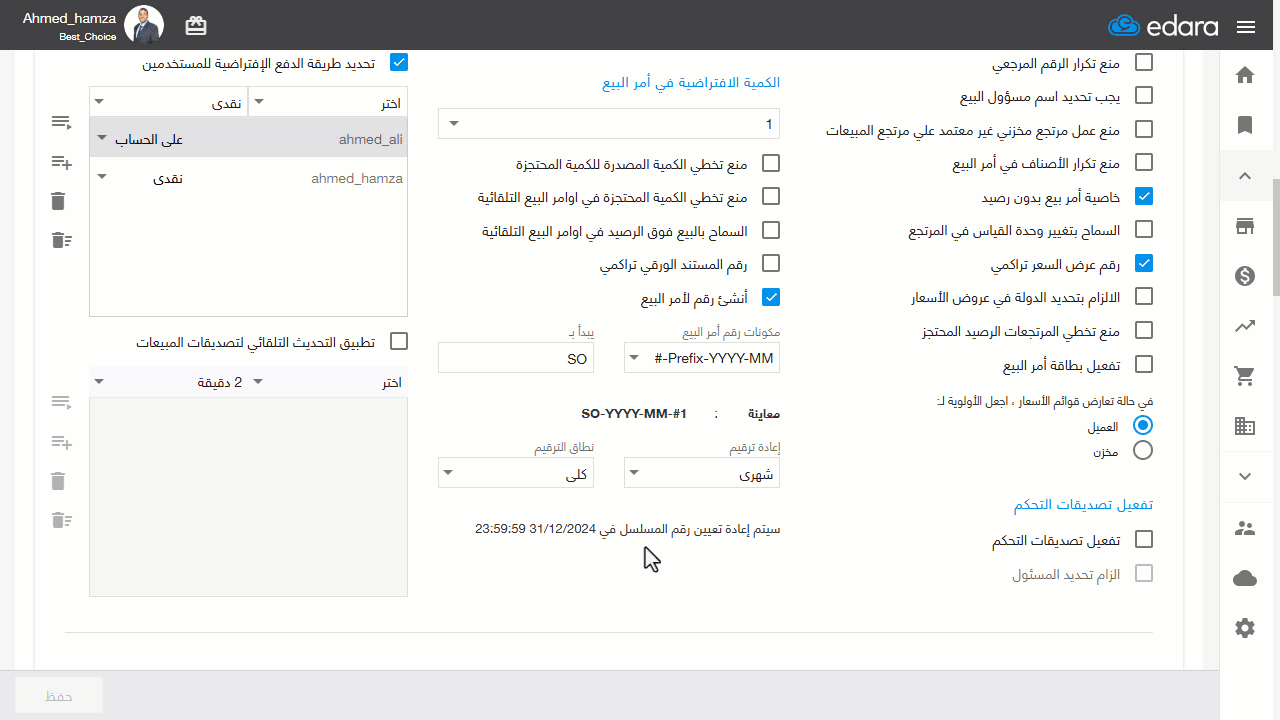Click the page vertical scrollbar thumb
The height and width of the screenshot is (720, 1280).
(x=1275, y=237)
